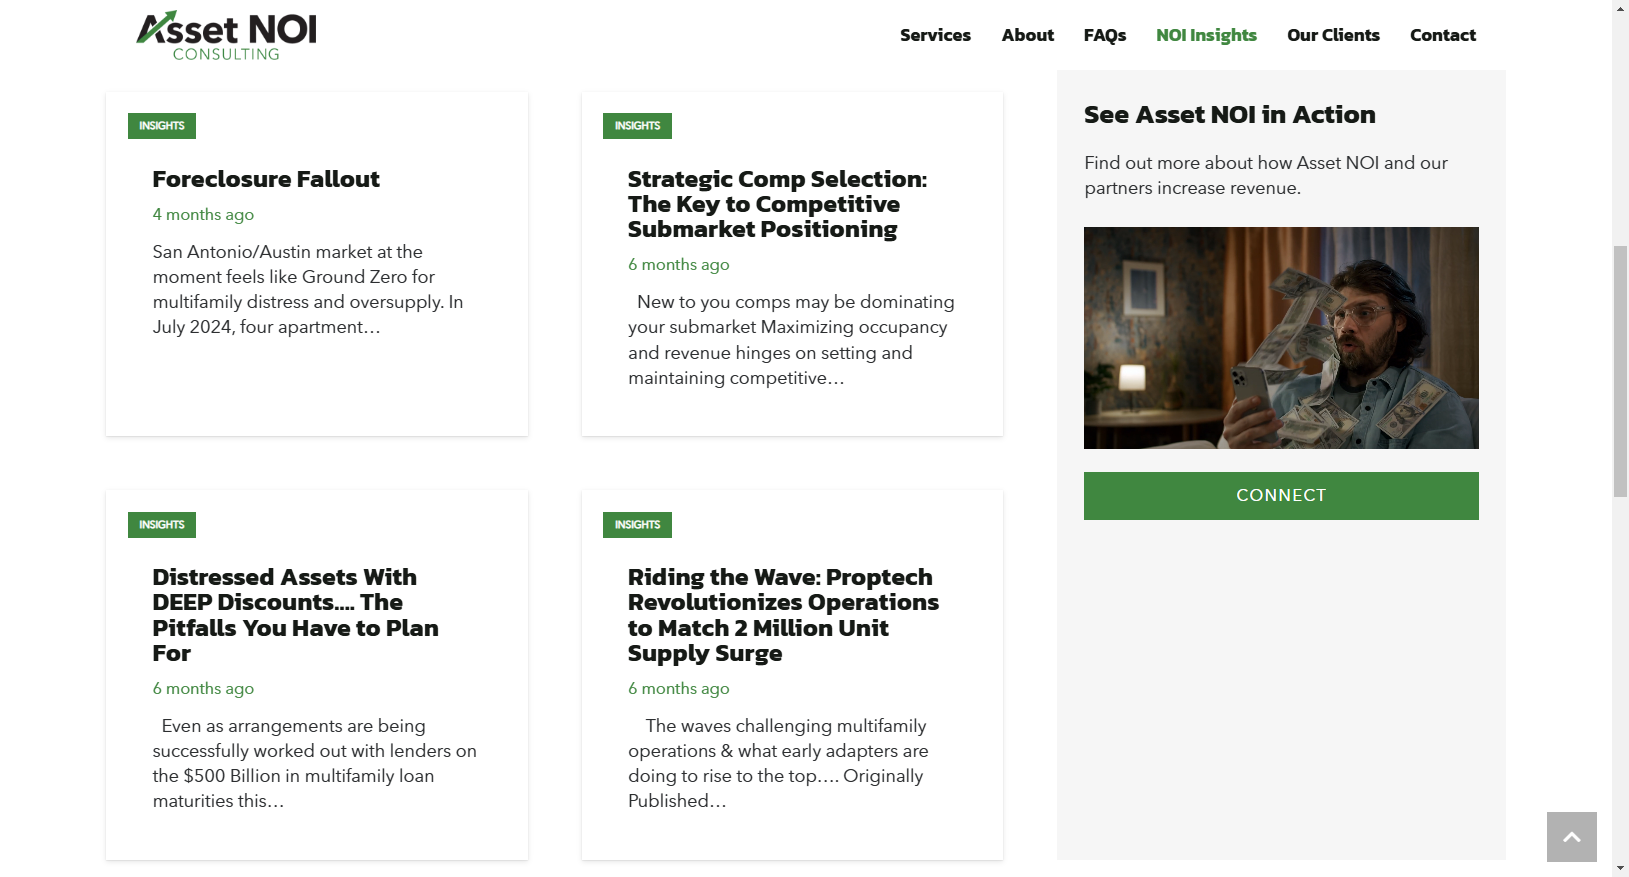1629x877 pixels.
Task: Open the Contact page link
Action: [x=1443, y=35]
